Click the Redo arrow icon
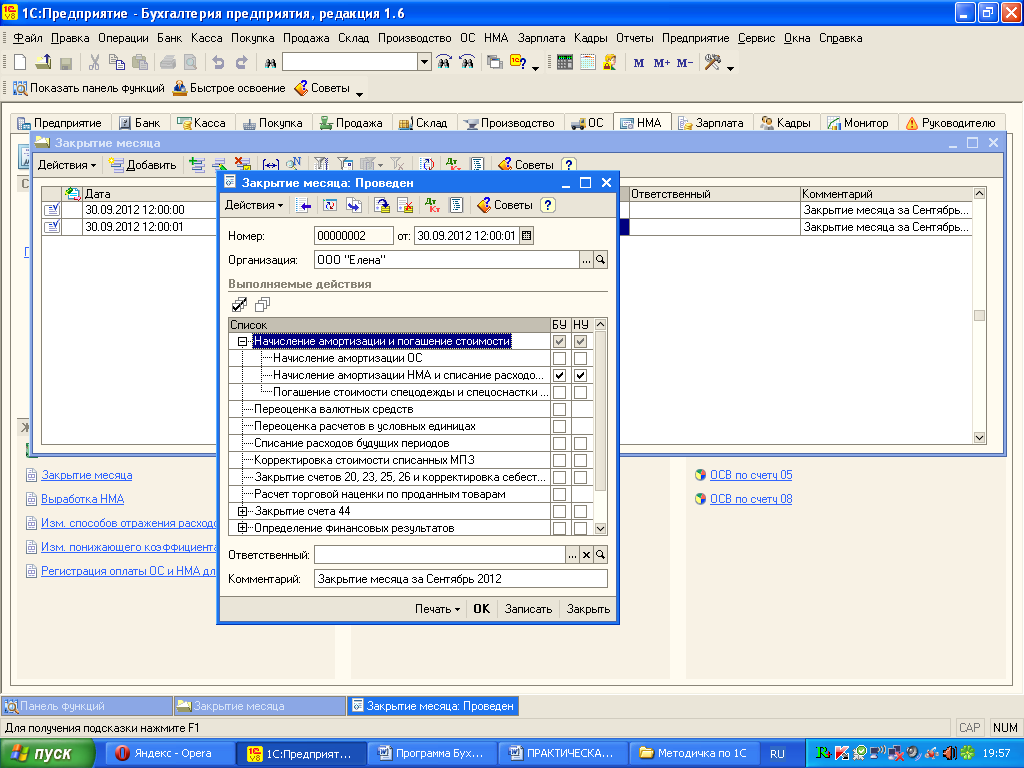The width and height of the screenshot is (1024, 768). coord(242,62)
